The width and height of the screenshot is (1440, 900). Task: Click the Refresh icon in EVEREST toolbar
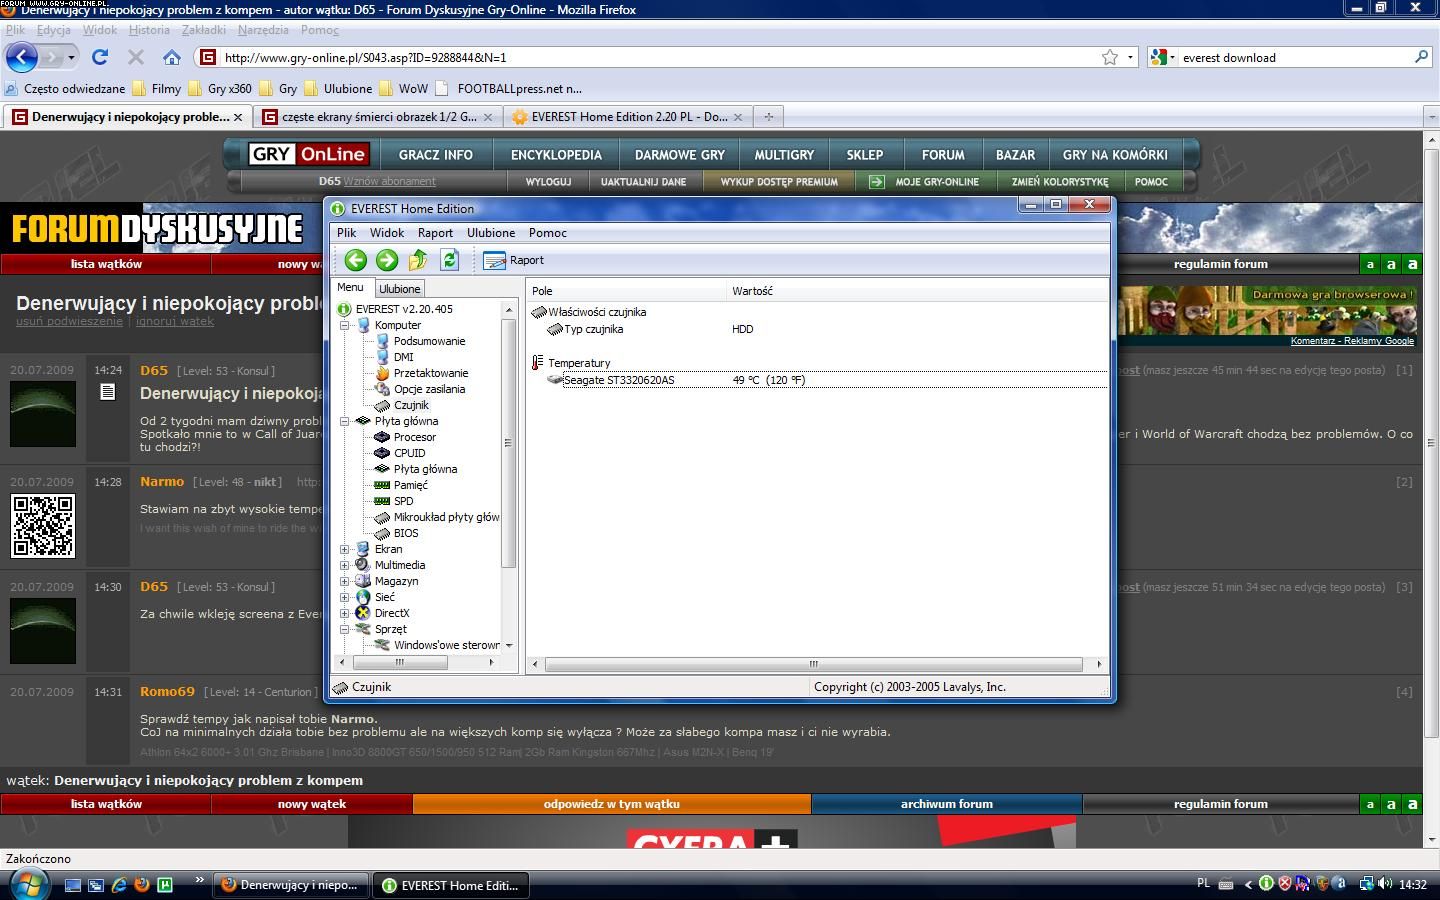coord(449,260)
